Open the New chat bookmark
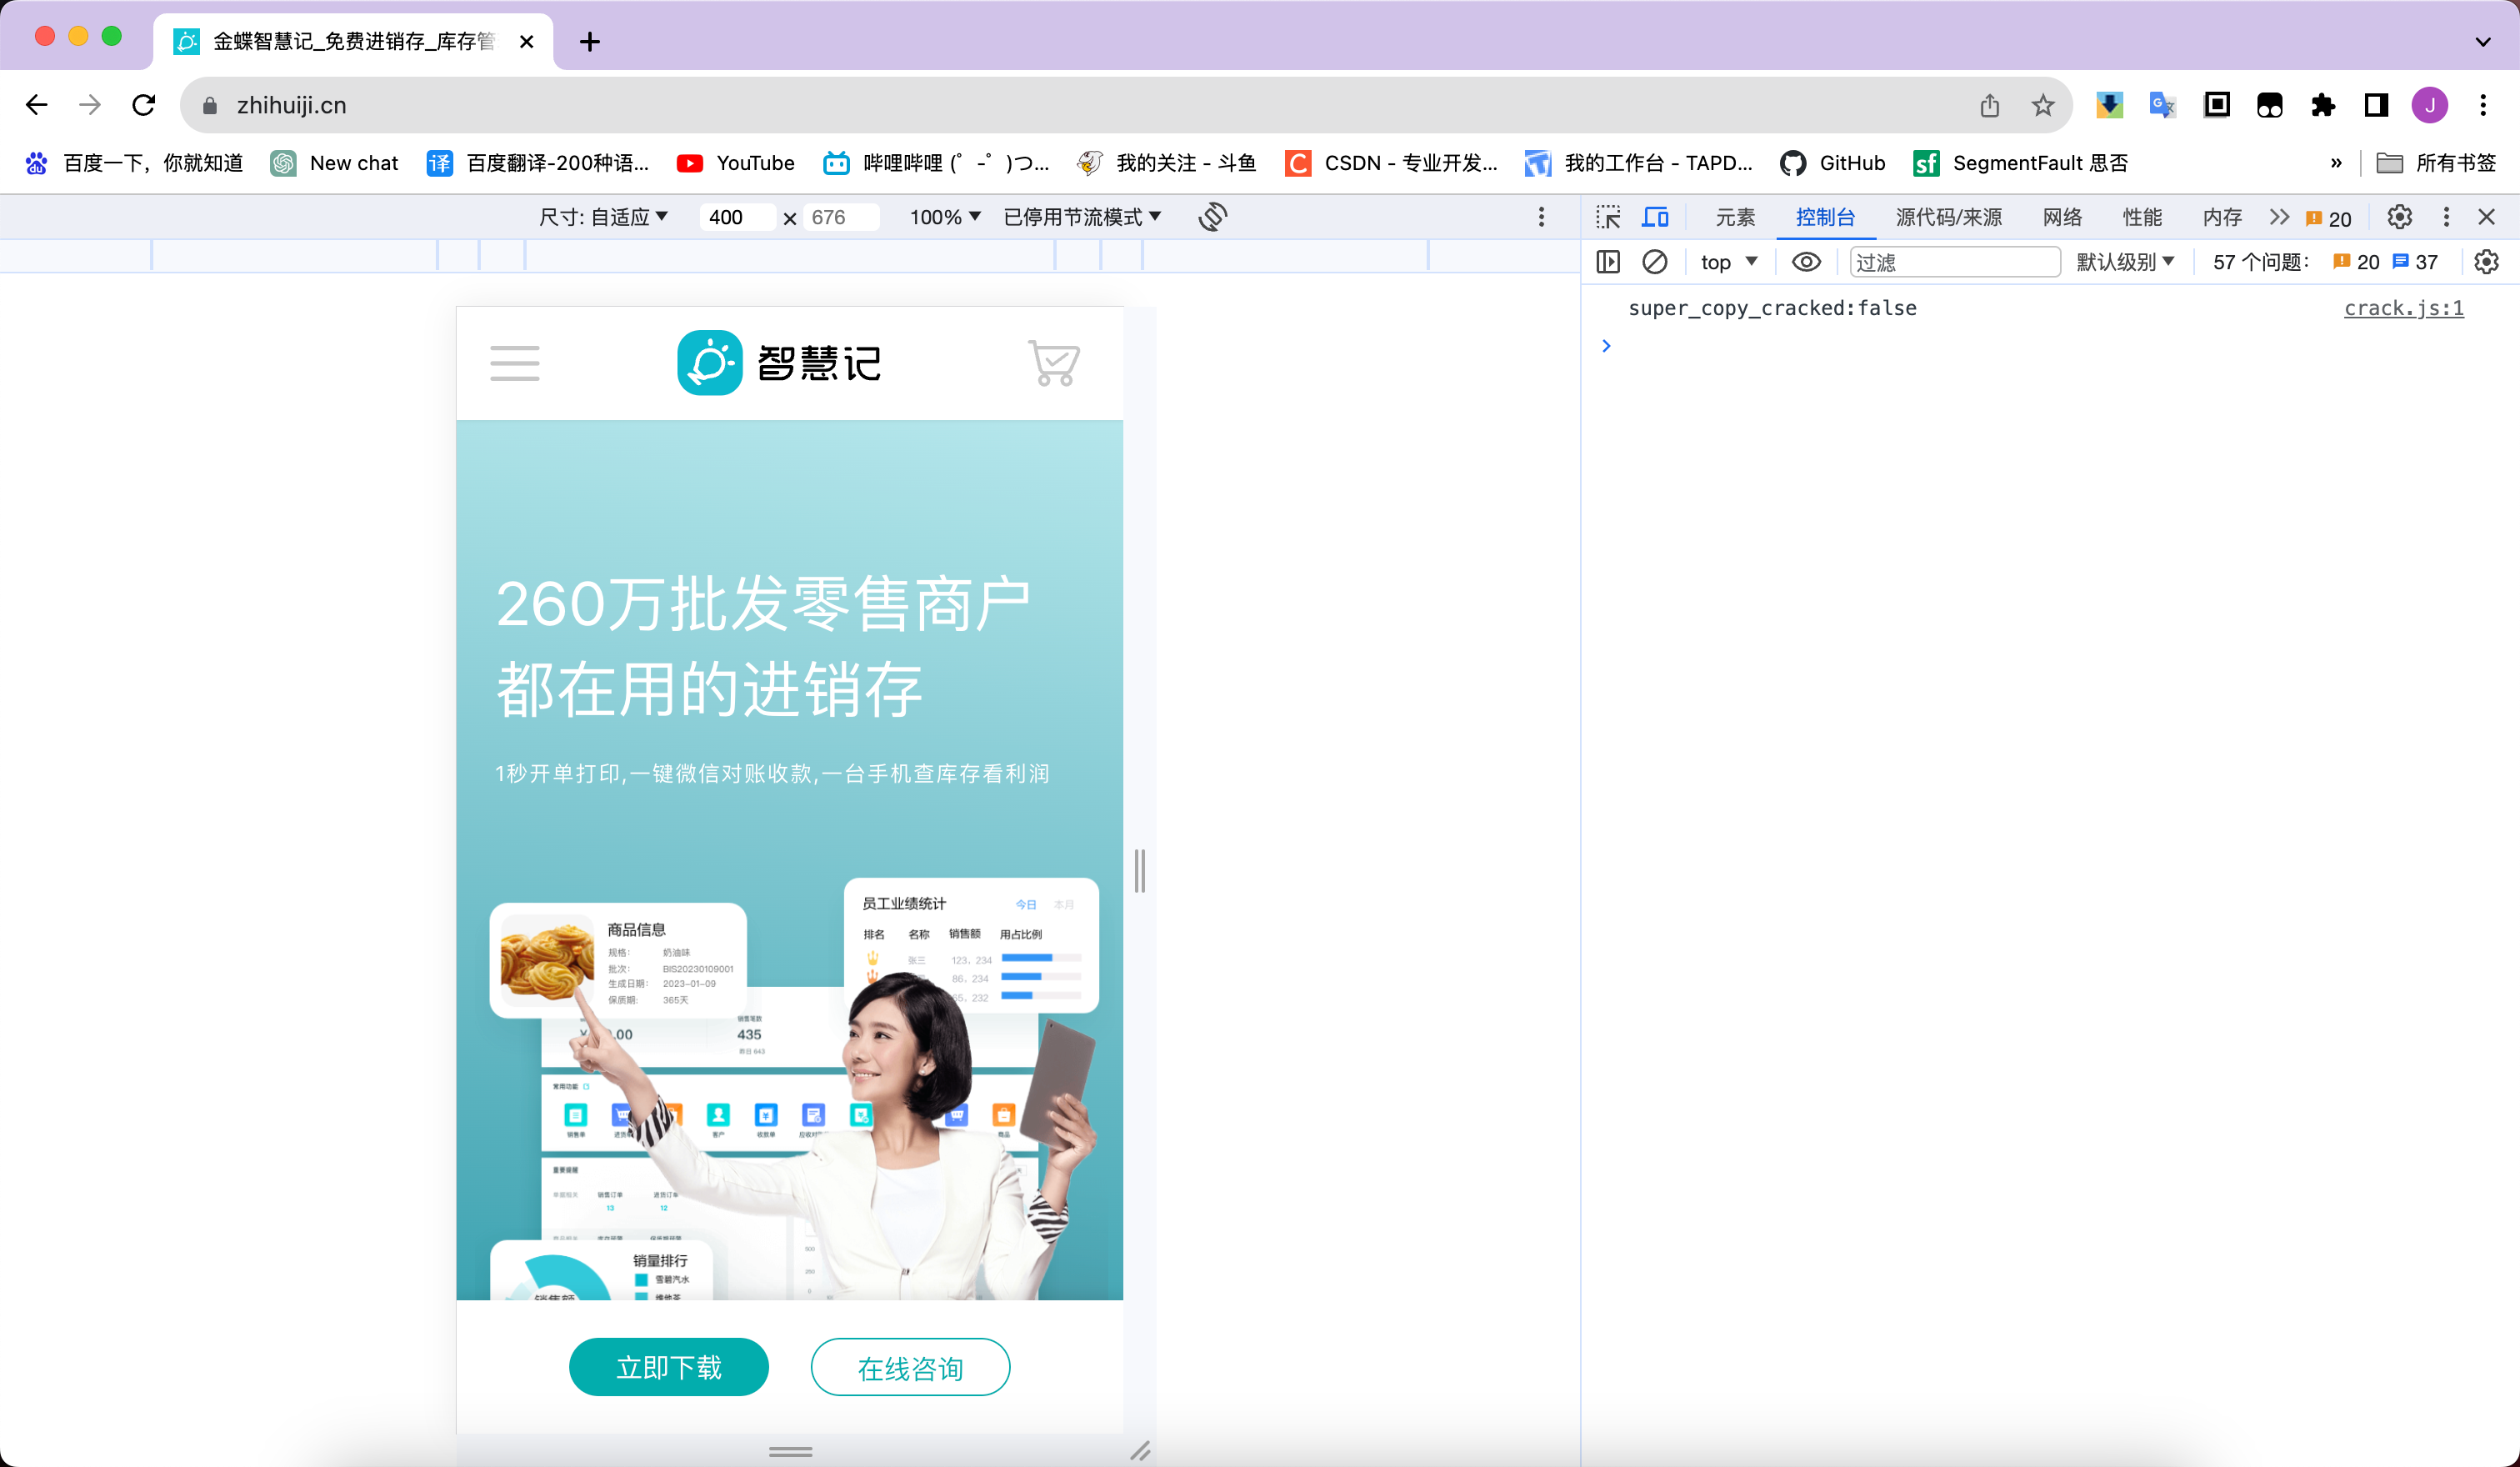The image size is (2520, 1467). point(335,163)
